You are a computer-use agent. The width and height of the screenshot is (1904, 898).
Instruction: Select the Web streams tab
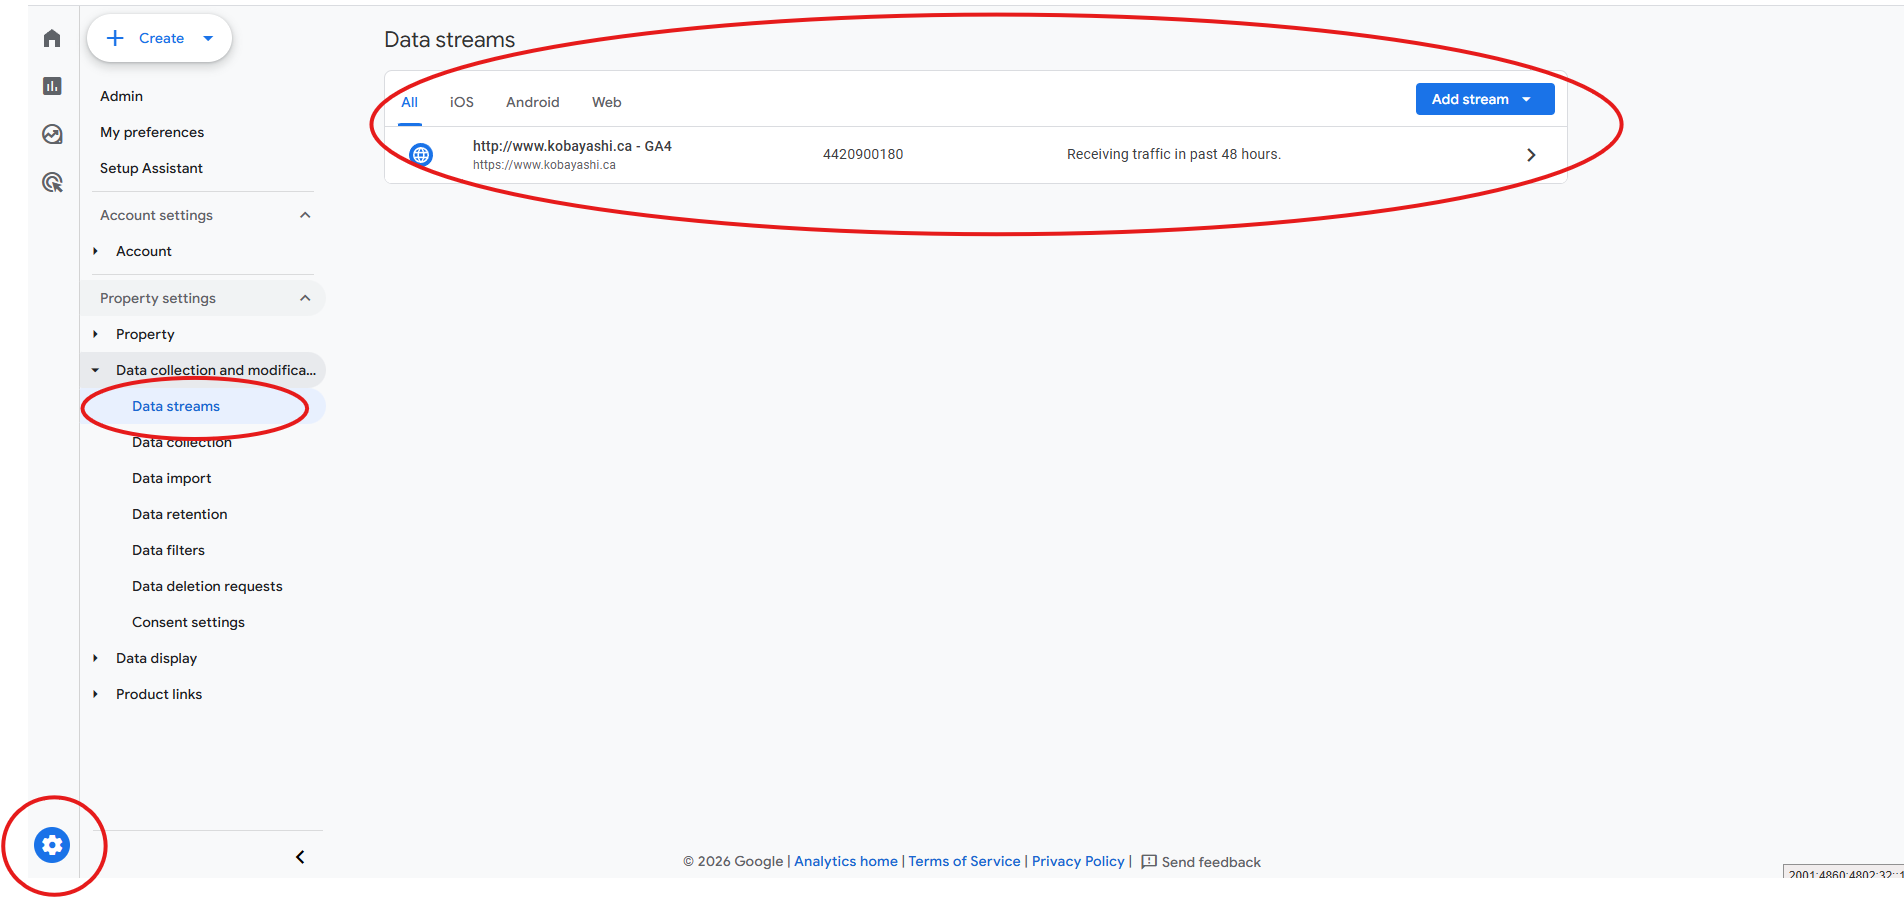(x=606, y=102)
